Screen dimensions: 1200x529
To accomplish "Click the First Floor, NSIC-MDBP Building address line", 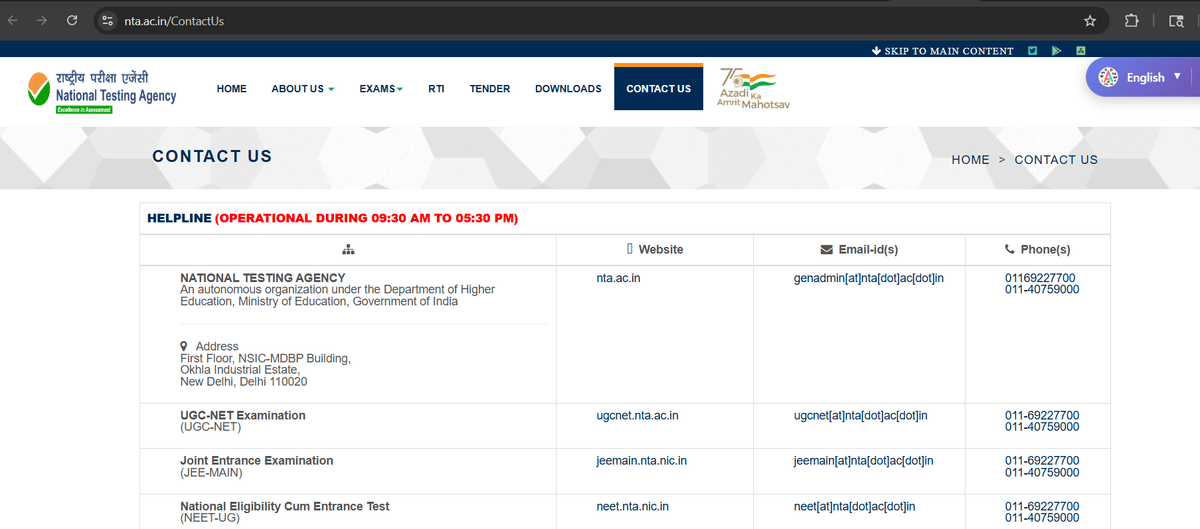I will (266, 358).
